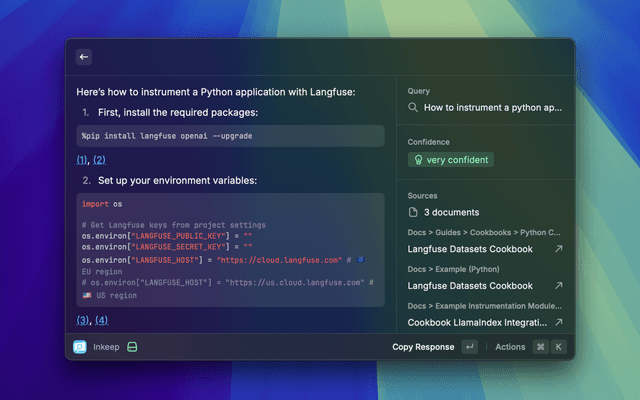The image size is (640, 400).
Task: Open citation link (3)
Action: [82, 320]
